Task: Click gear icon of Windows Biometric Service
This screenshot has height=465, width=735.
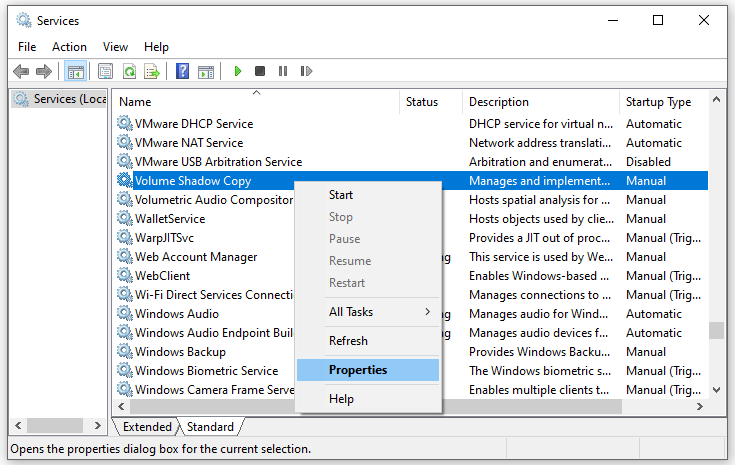Action: click(x=125, y=370)
